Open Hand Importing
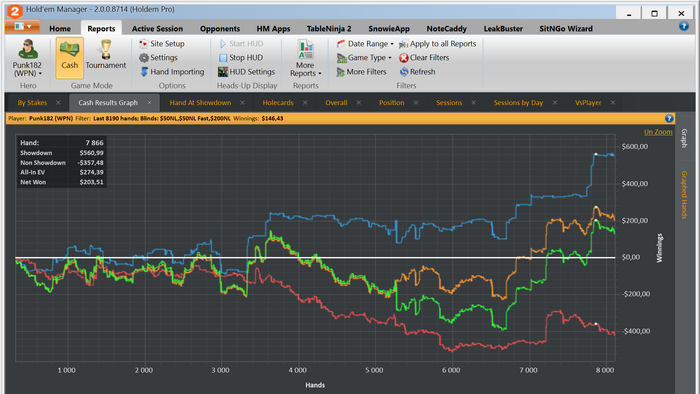This screenshot has height=394, width=700. coord(172,72)
